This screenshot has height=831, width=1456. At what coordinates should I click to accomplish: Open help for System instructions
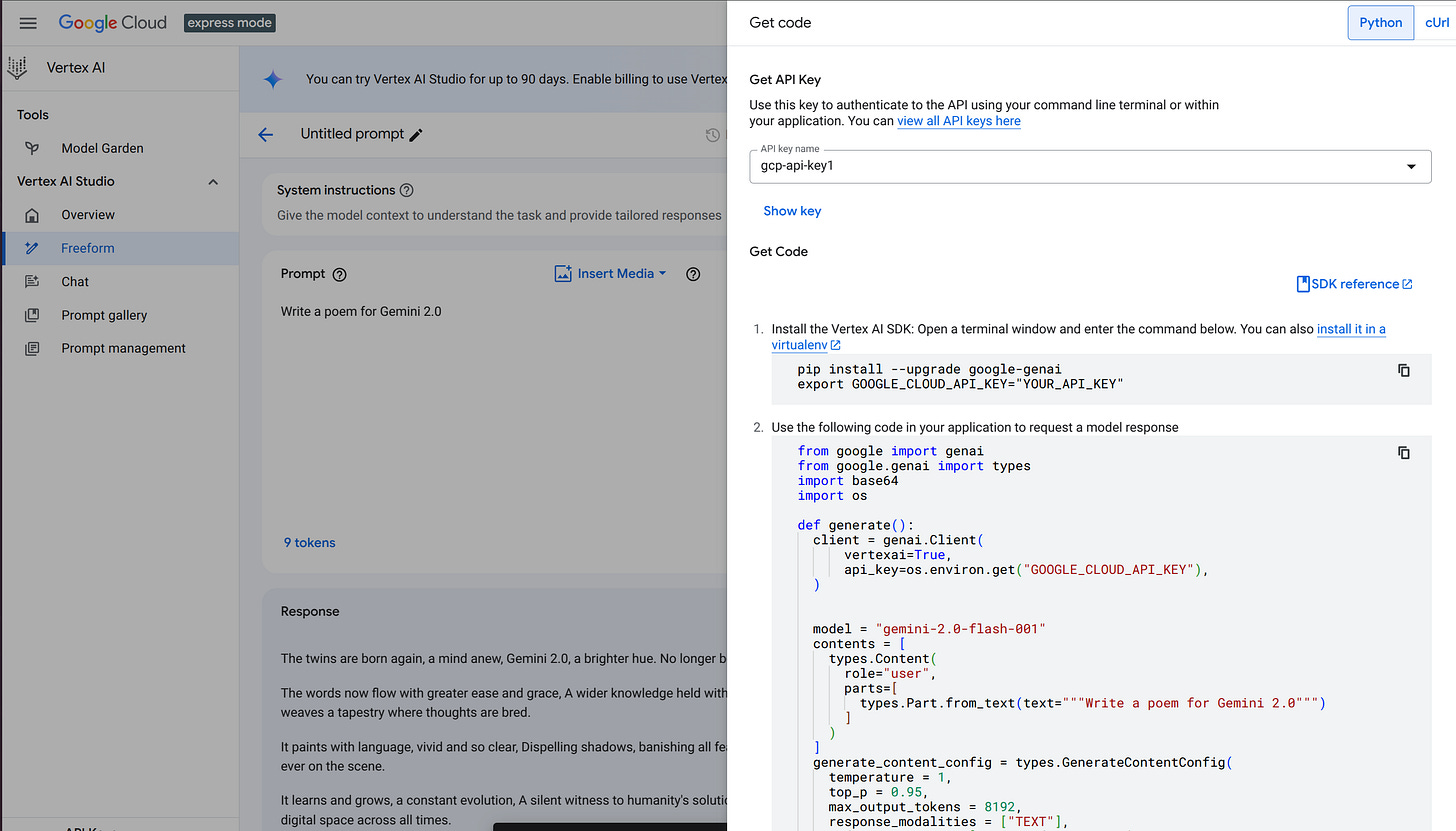tap(406, 190)
